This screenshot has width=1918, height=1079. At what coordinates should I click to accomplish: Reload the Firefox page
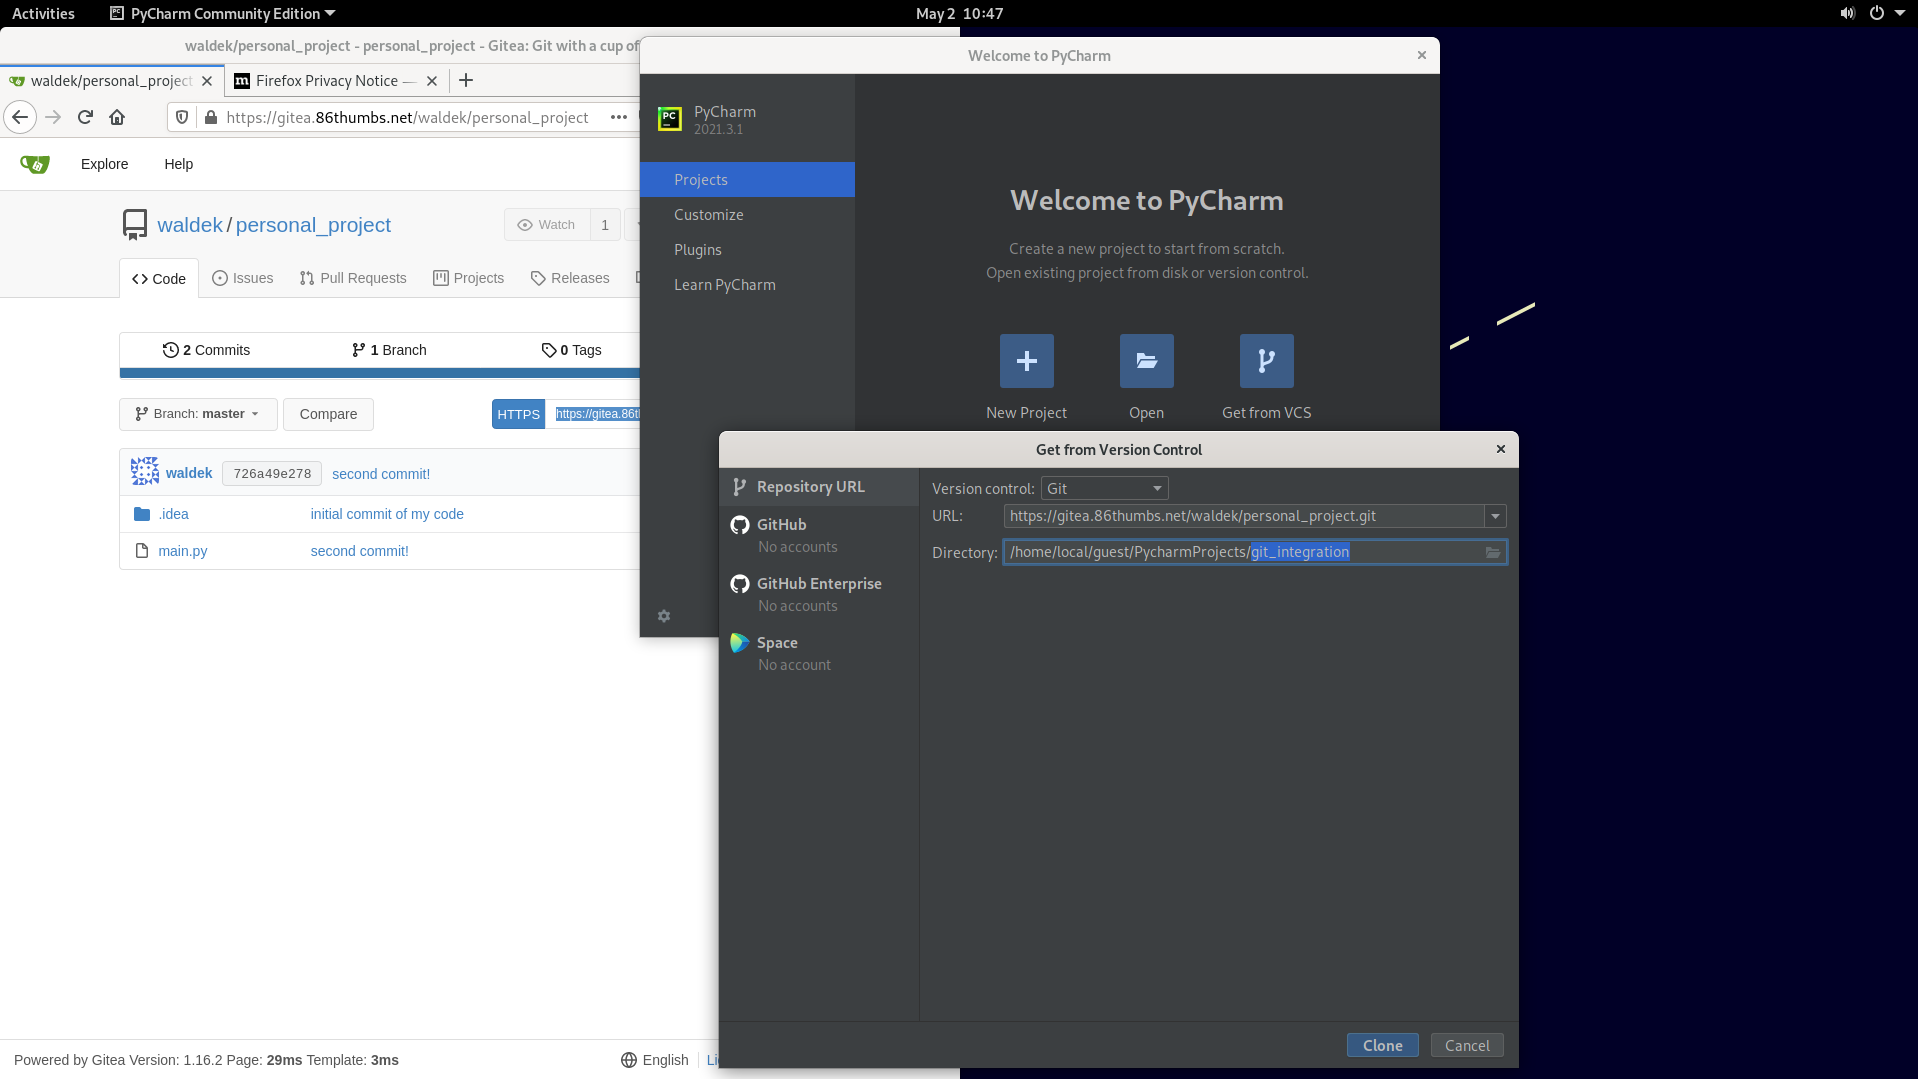tap(85, 117)
